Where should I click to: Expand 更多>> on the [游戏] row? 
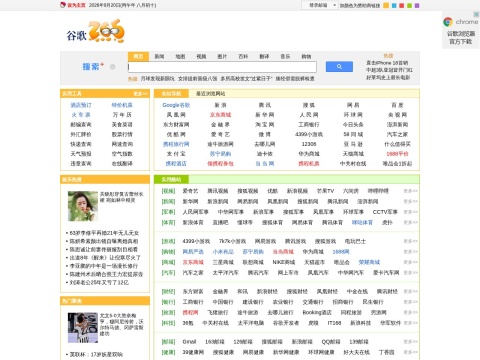410,241
